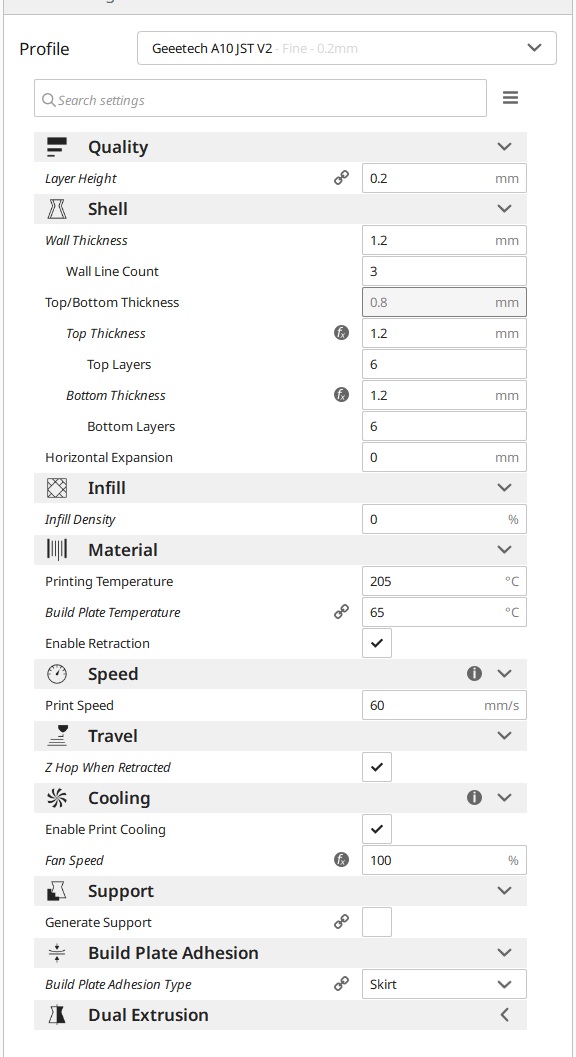Viewport: 576px width, 1057px height.
Task: Expand the Dual Extrusion section
Action: pyautogui.click(x=504, y=1014)
